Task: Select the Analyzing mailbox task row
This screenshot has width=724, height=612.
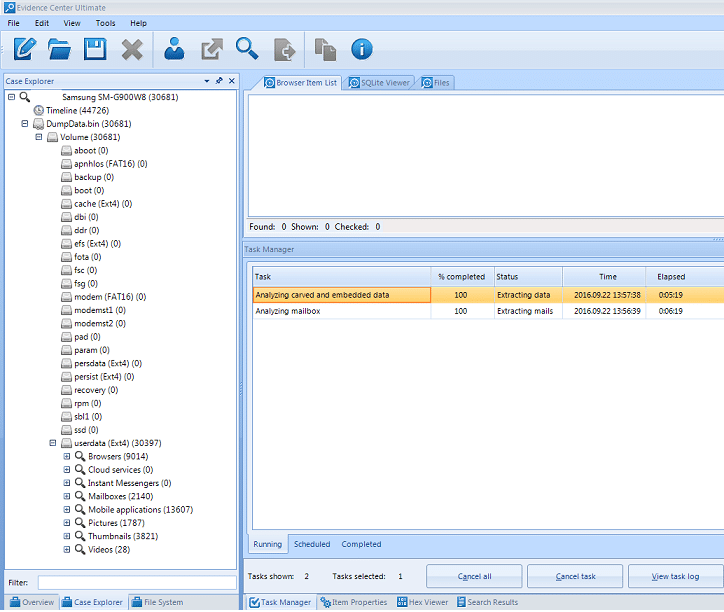Action: (488, 311)
